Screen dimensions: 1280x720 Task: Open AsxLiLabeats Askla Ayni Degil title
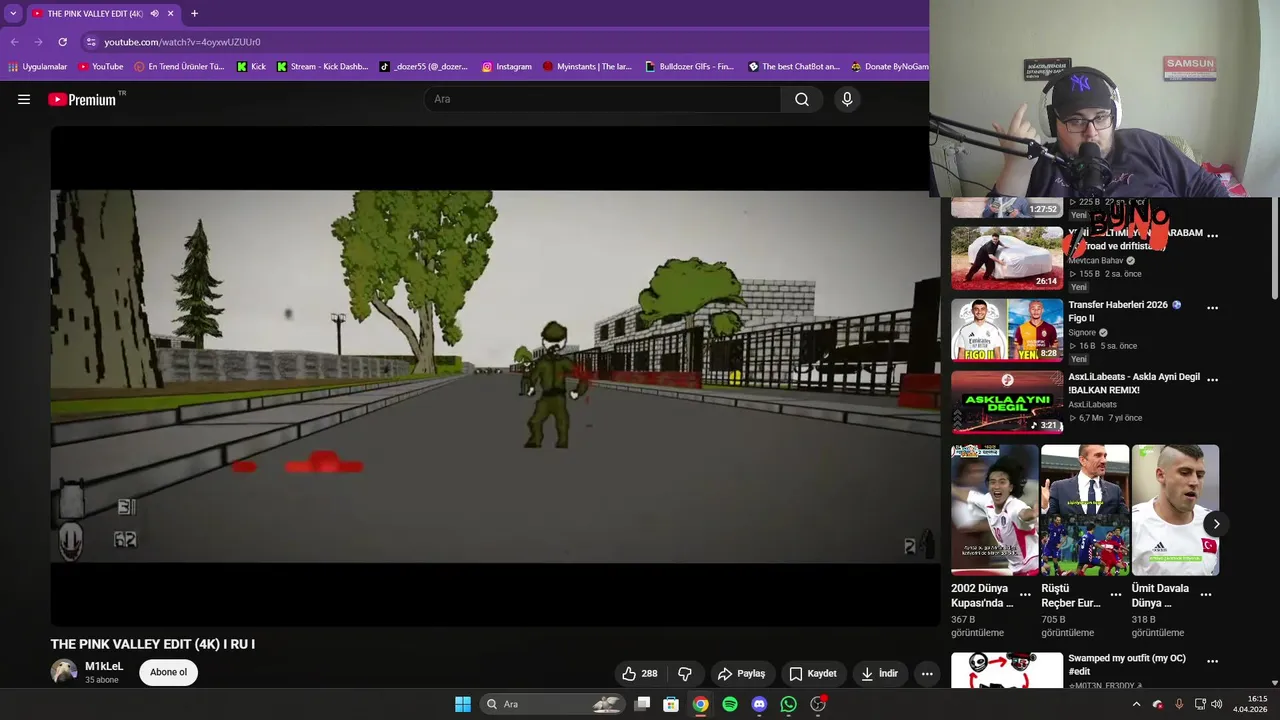(x=1134, y=383)
